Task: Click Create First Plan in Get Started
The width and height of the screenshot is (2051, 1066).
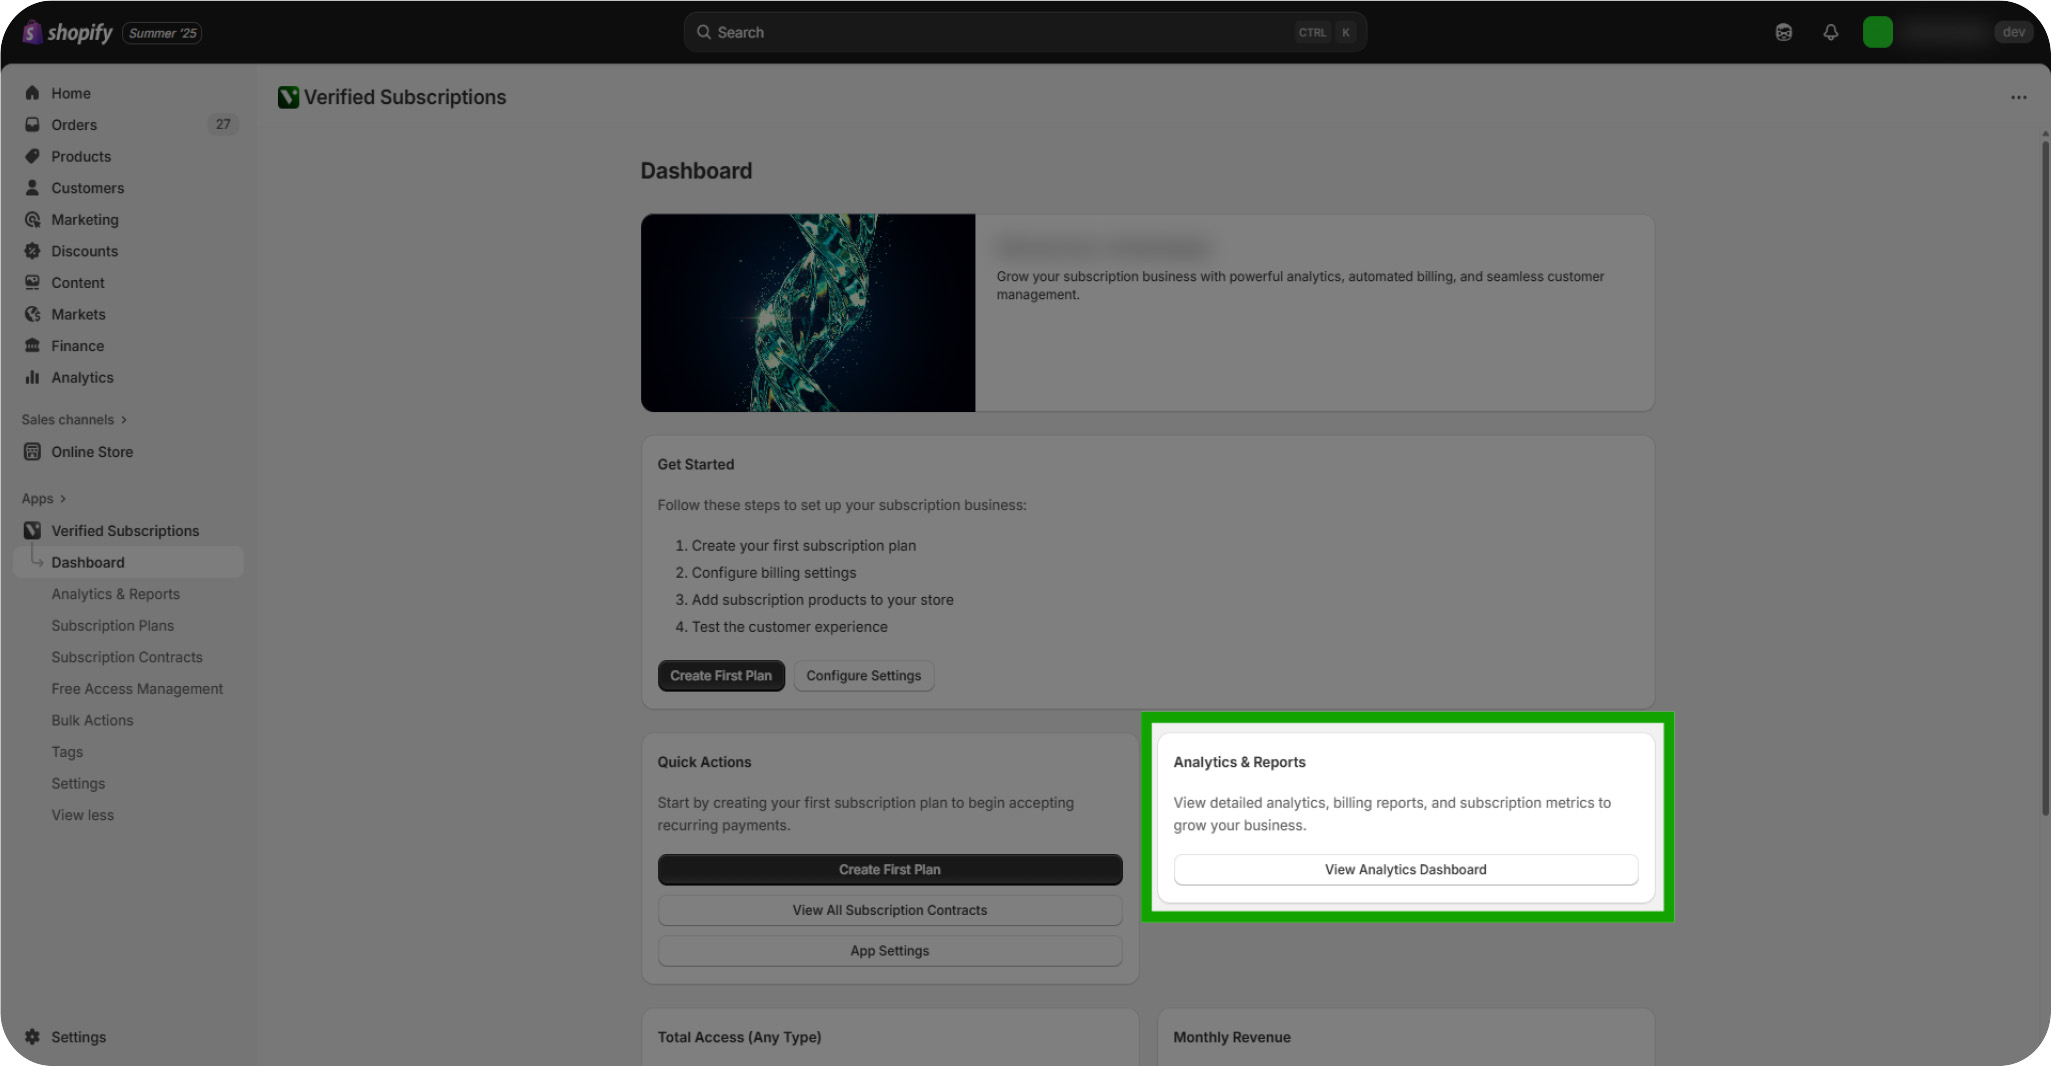Action: click(x=721, y=675)
